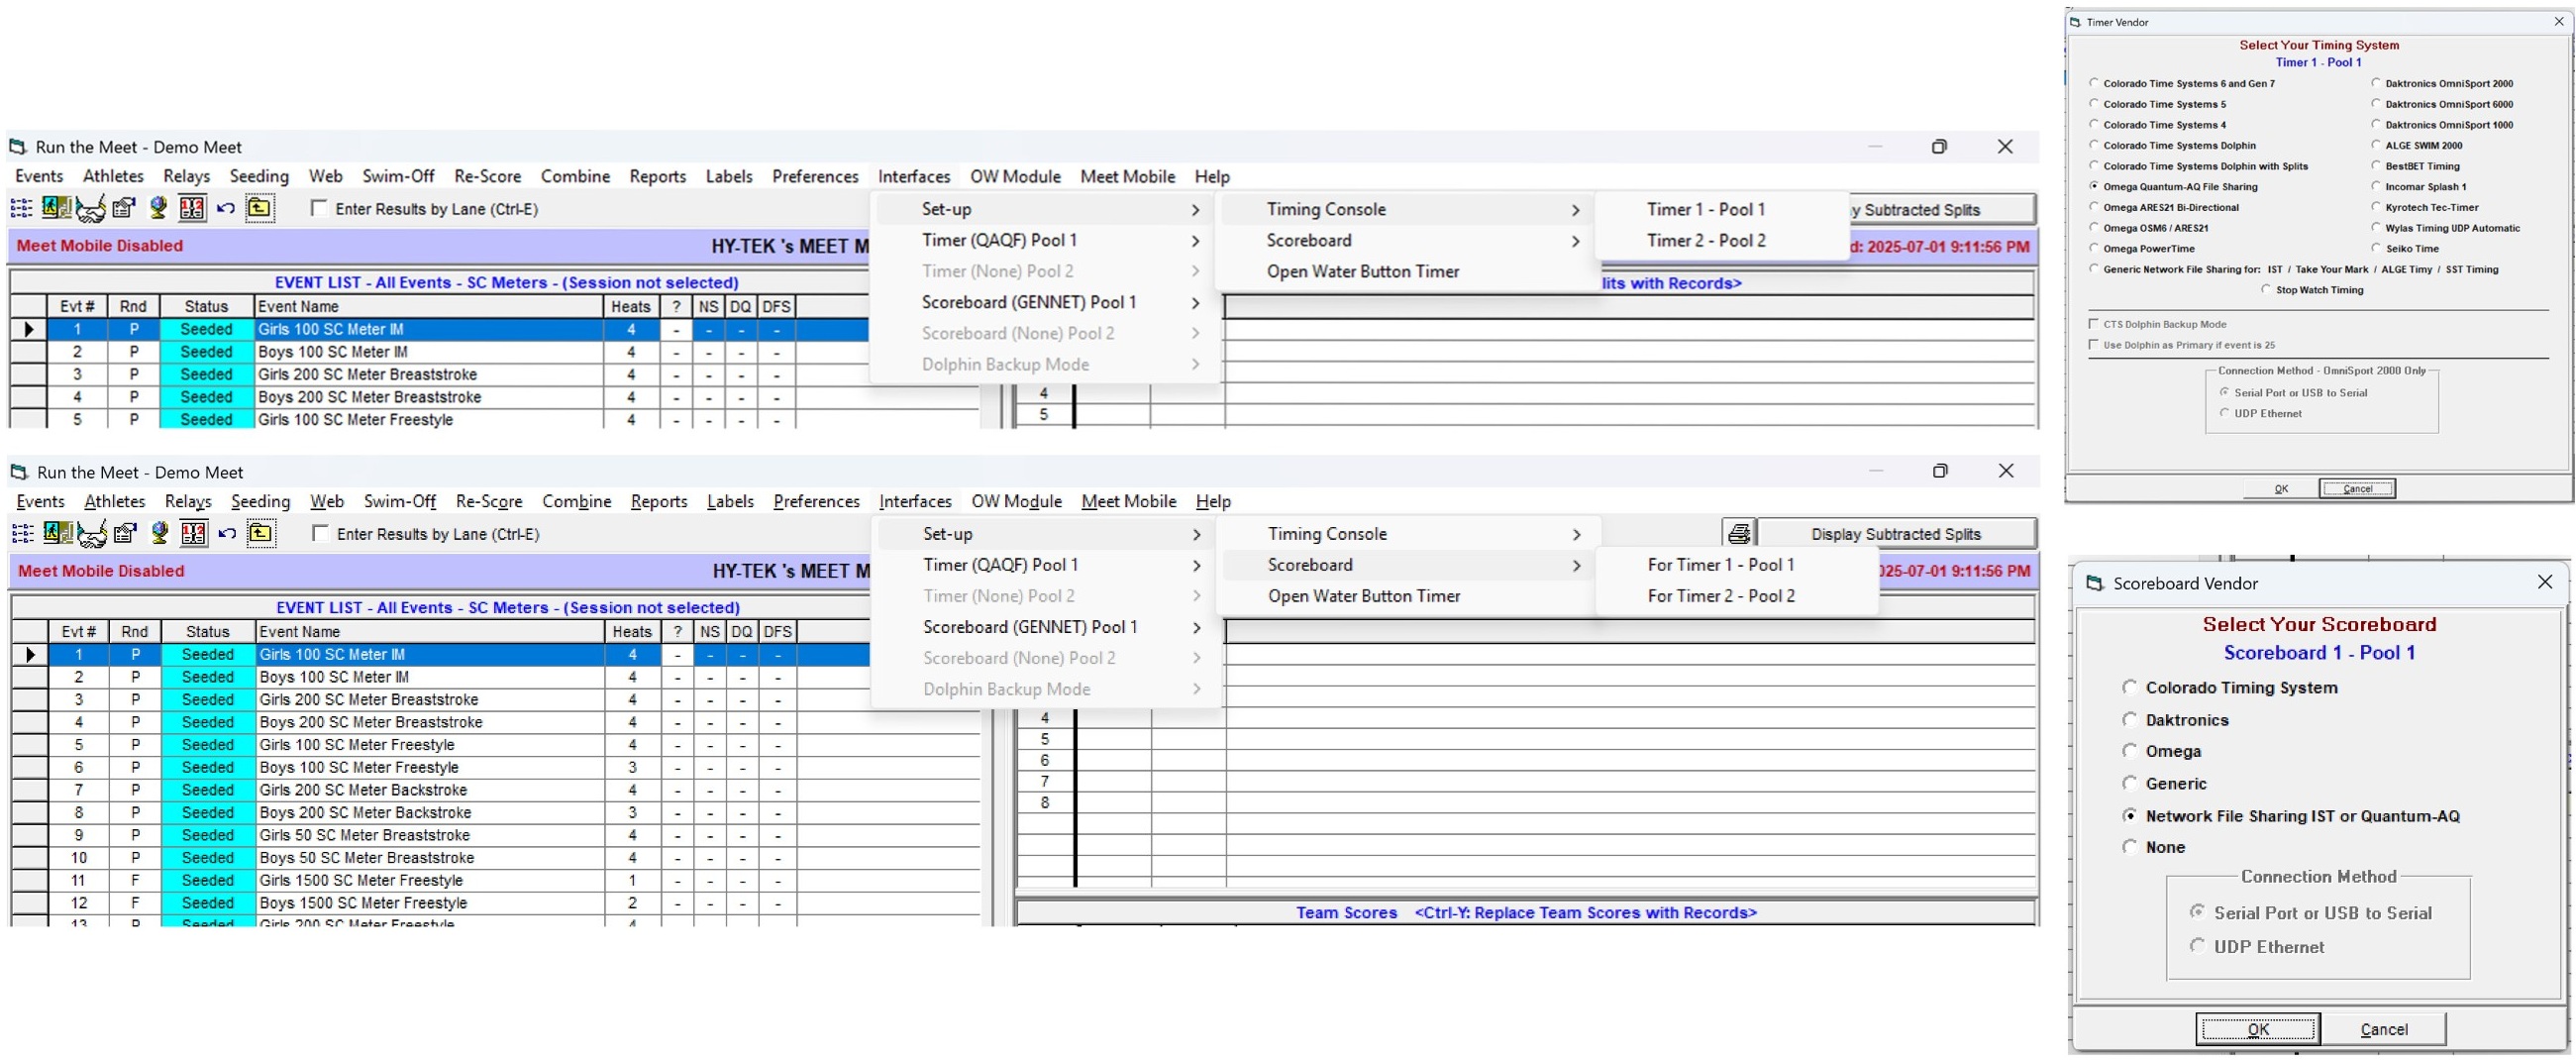
Task: Select Stop Watch Timing option
Action: tap(2266, 289)
